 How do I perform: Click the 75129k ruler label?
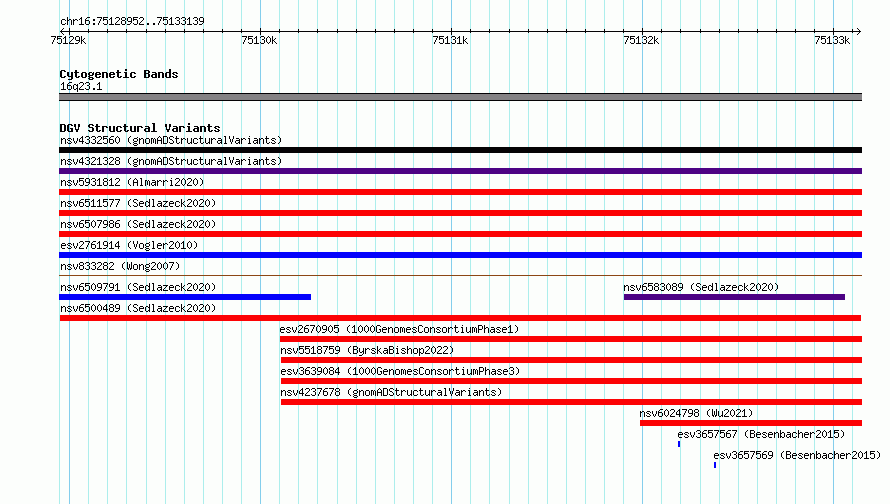(68, 40)
